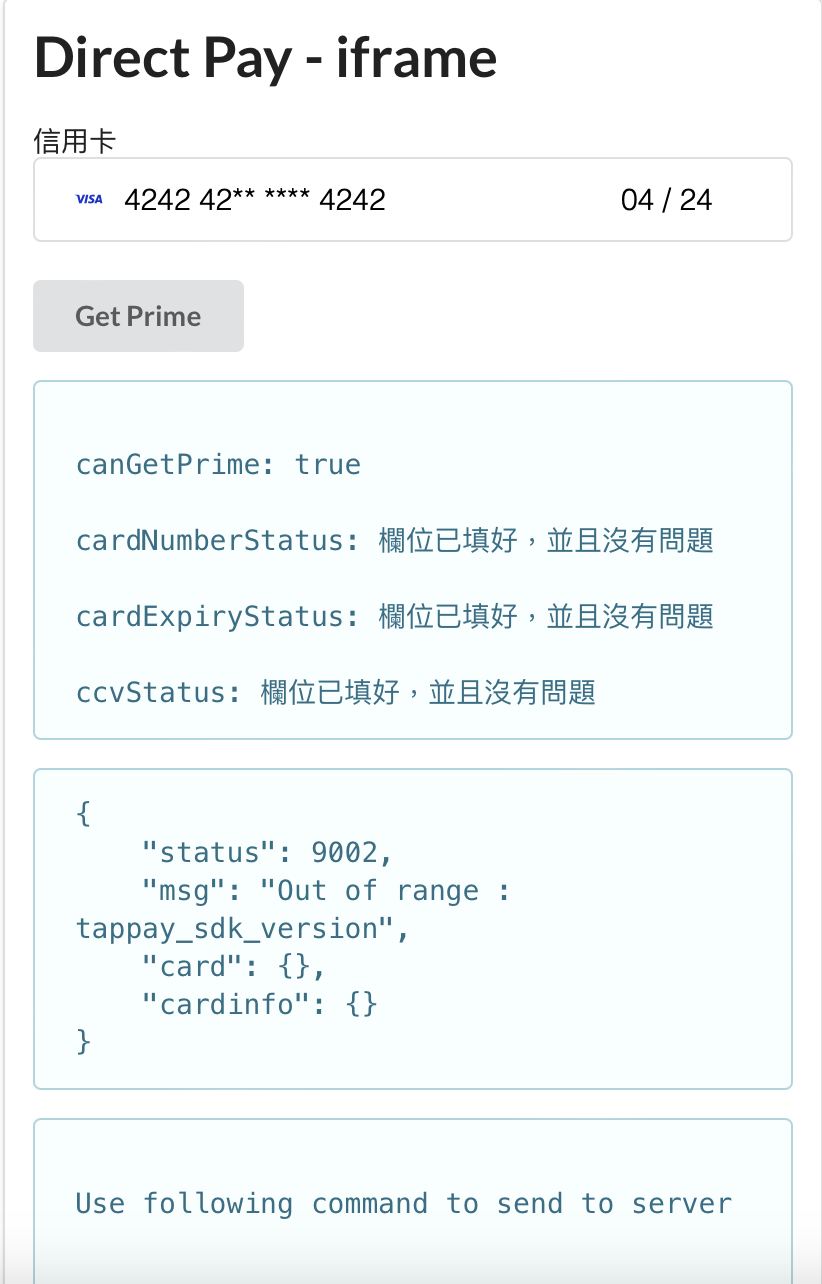Click the Direct Pay - iframe heading
822x1284 pixels.
[x=265, y=56]
